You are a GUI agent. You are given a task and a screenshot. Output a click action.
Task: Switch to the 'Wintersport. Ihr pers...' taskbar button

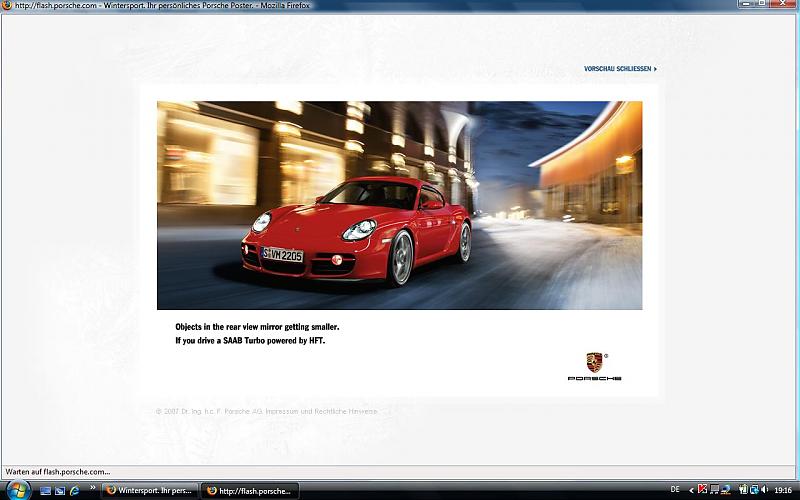pos(149,491)
